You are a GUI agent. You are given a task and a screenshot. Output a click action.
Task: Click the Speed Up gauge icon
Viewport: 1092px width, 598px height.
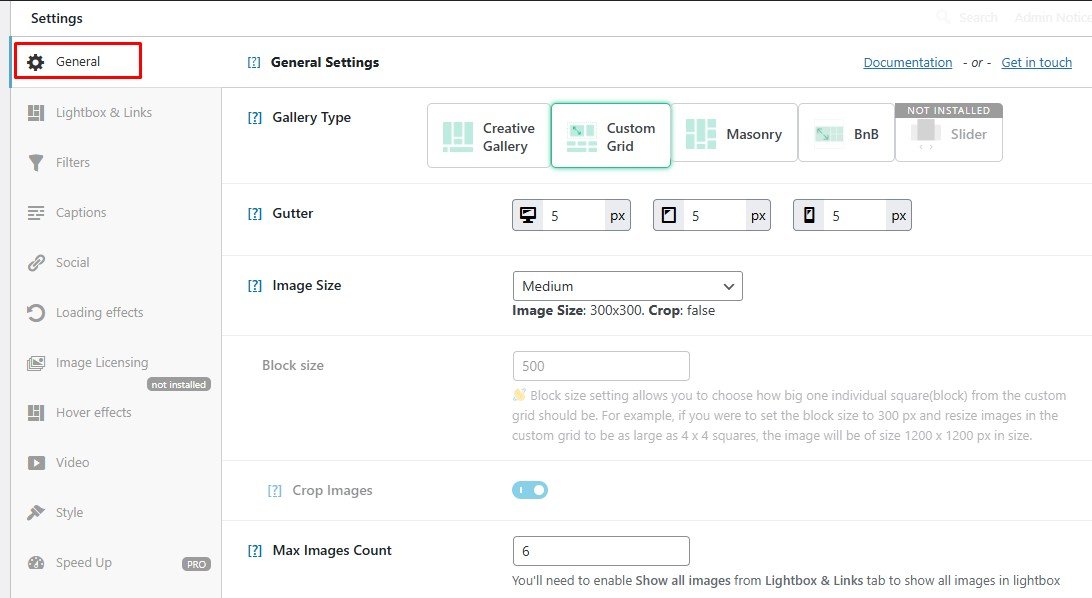click(x=36, y=563)
